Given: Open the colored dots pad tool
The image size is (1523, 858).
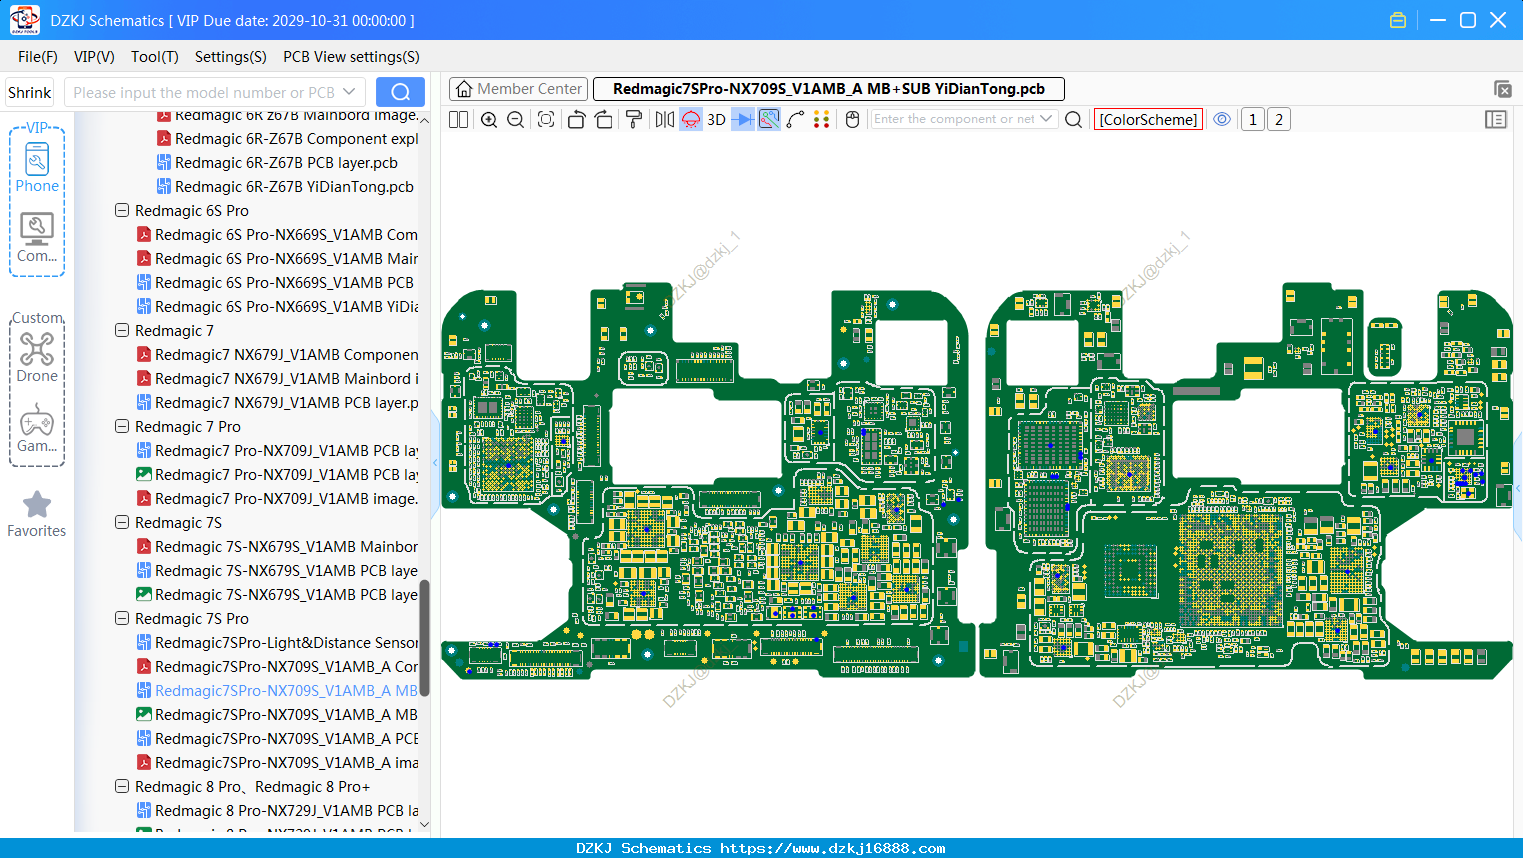Looking at the screenshot, I should 822,120.
